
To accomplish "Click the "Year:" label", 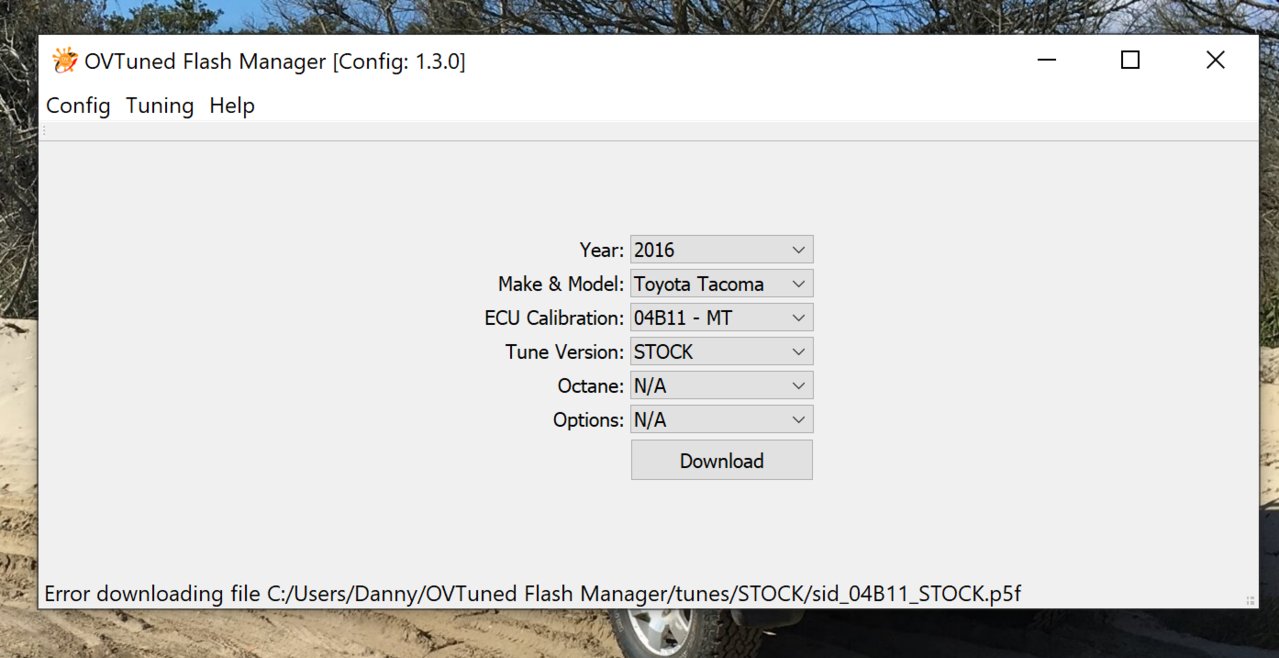I will click(602, 250).
